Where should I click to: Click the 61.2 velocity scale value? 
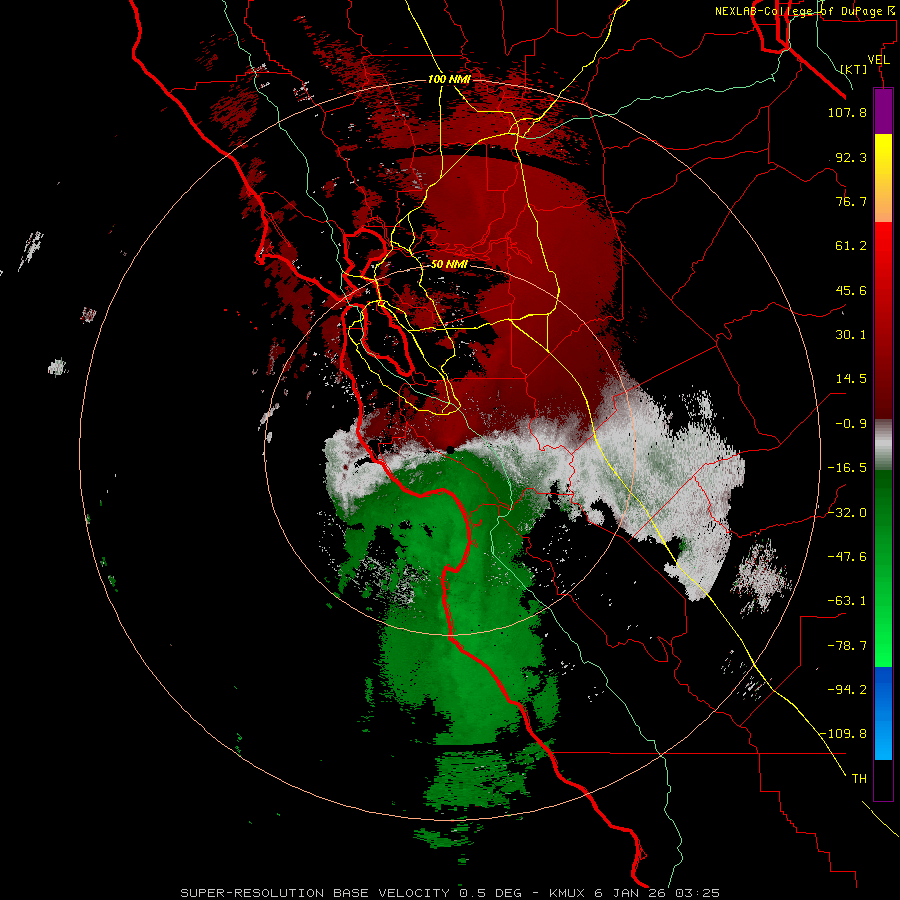tap(851, 246)
